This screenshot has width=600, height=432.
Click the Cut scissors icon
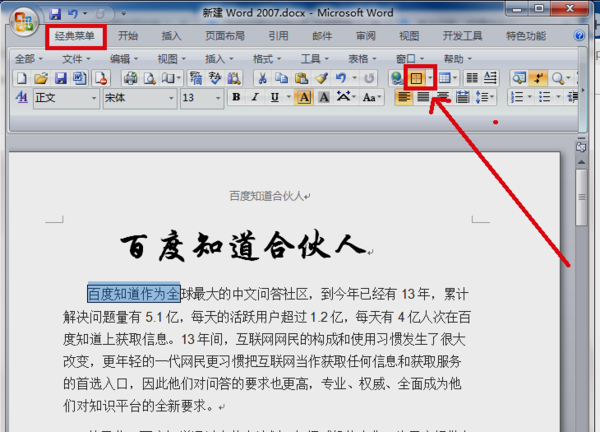tap(262, 78)
